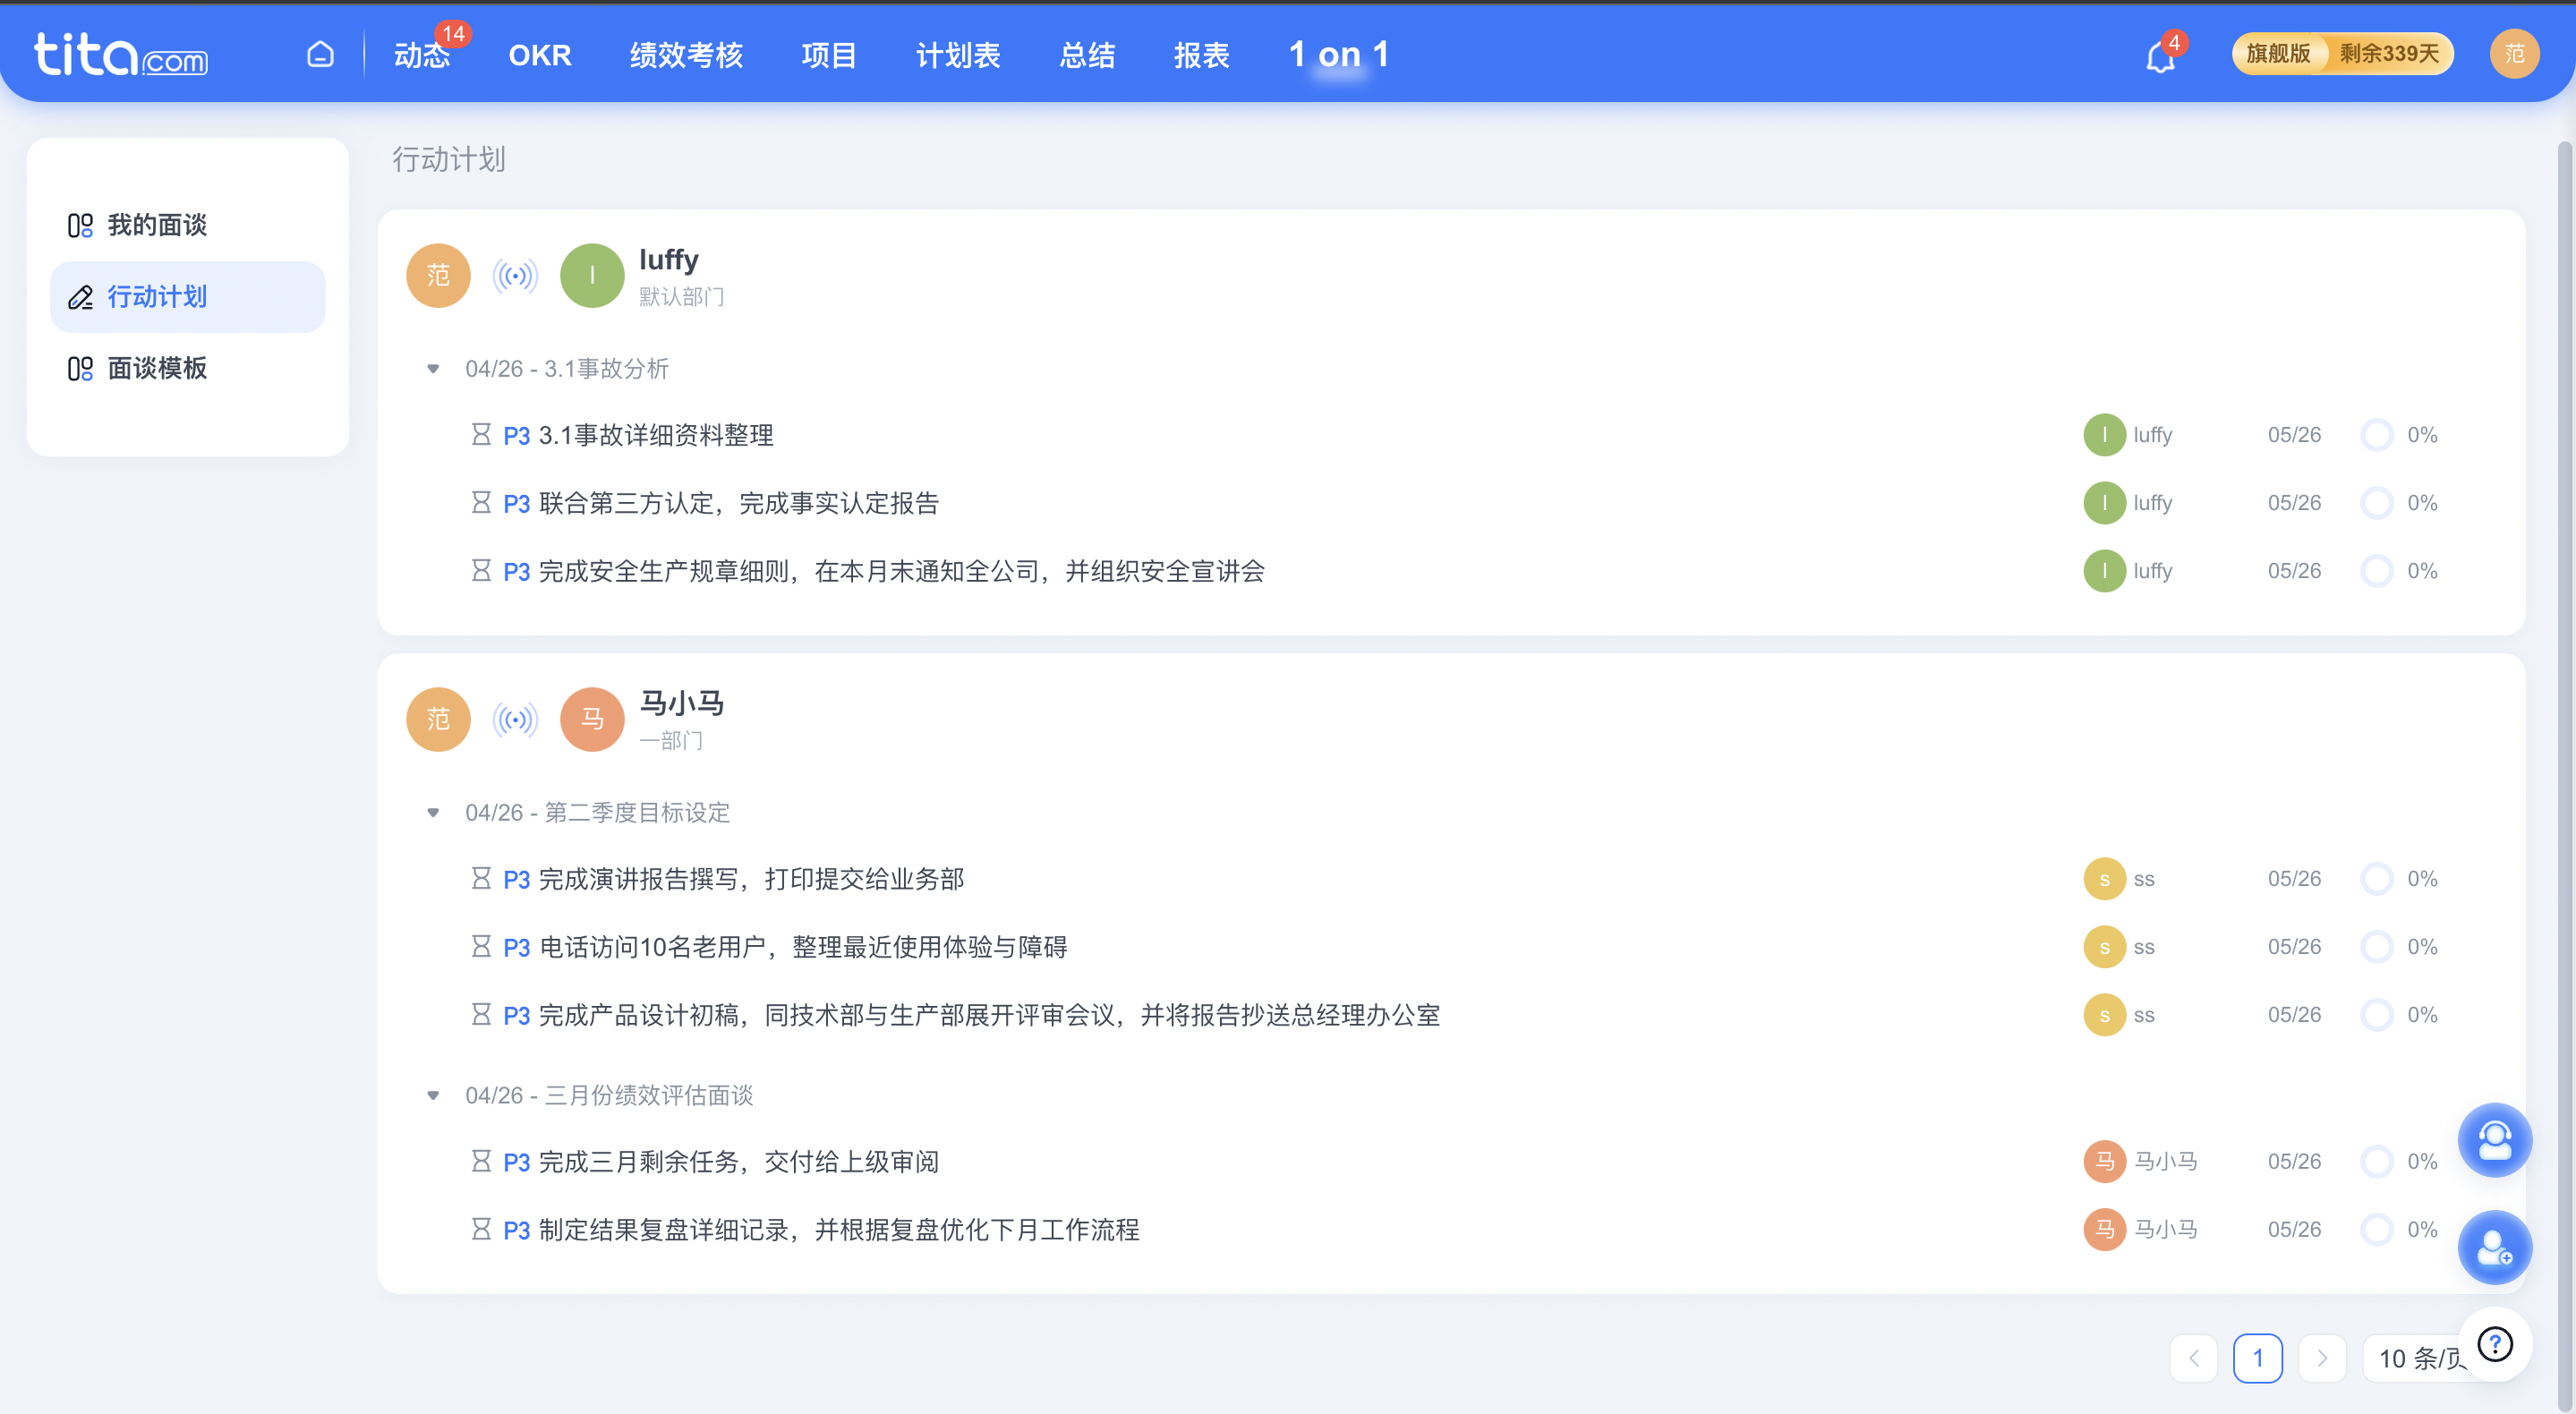Go to the previous page arrow

[2194, 1358]
